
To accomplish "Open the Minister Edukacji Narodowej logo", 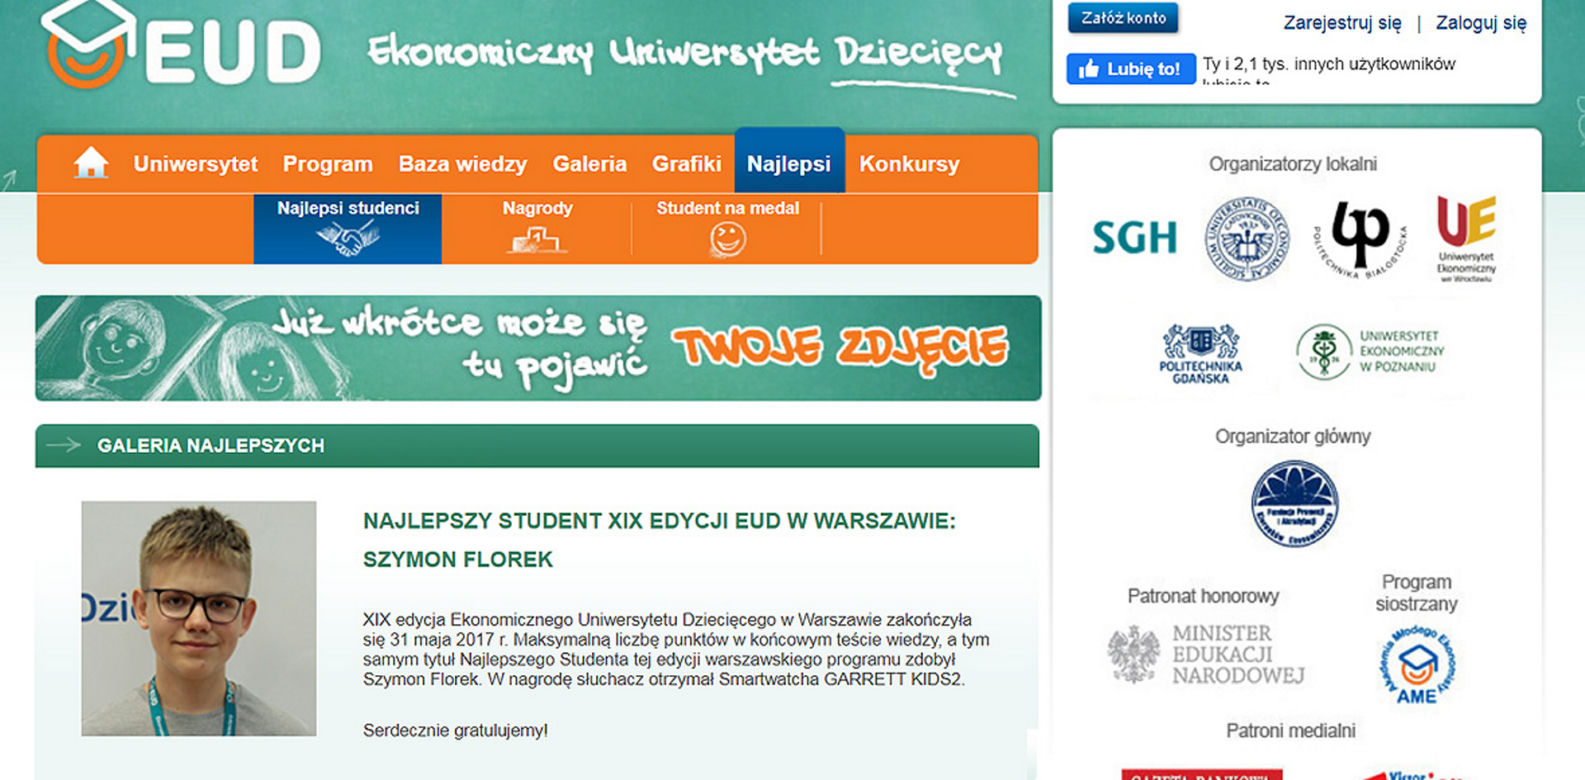I will (1206, 655).
